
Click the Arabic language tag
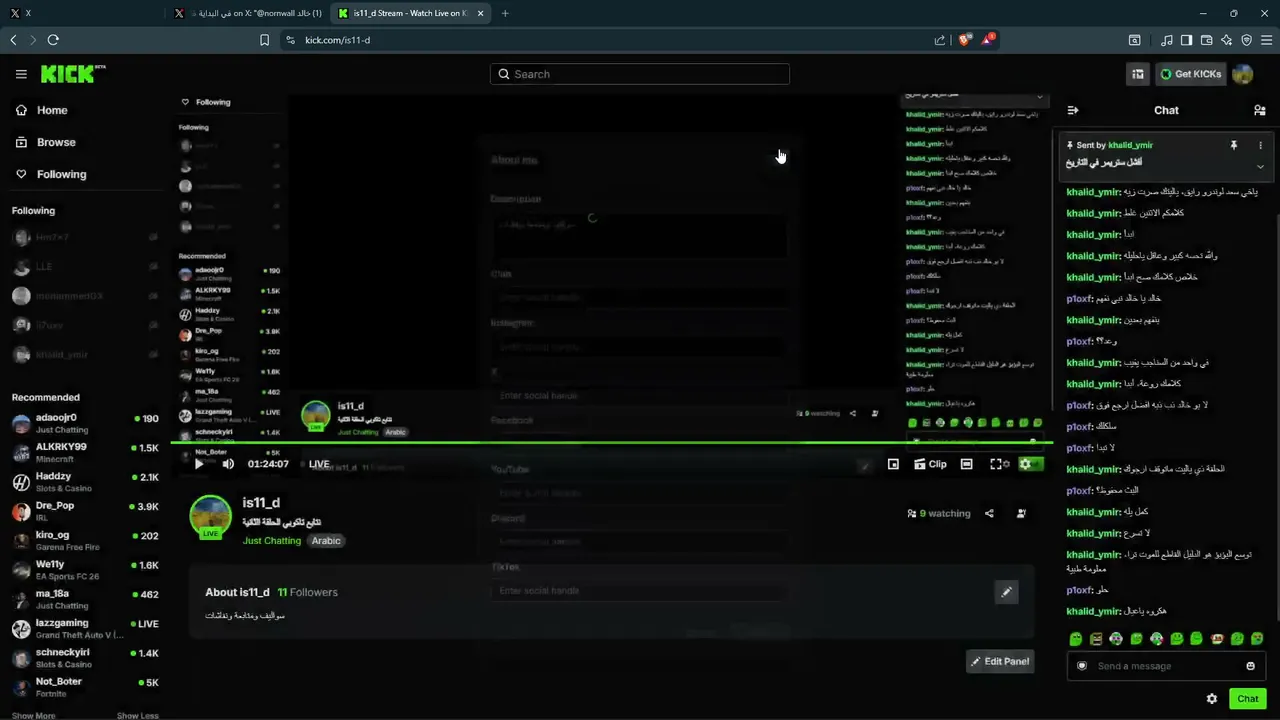[x=326, y=541]
